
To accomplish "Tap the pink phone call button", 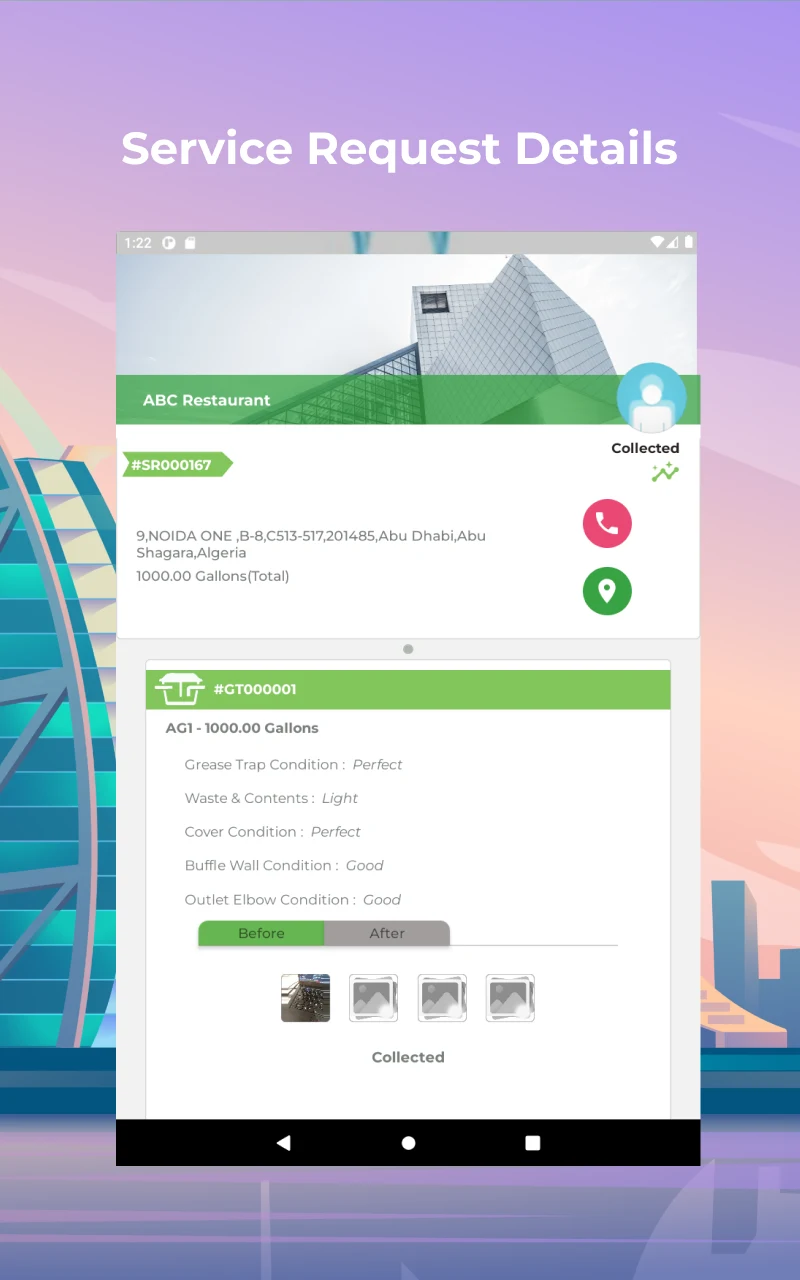I will (x=607, y=523).
